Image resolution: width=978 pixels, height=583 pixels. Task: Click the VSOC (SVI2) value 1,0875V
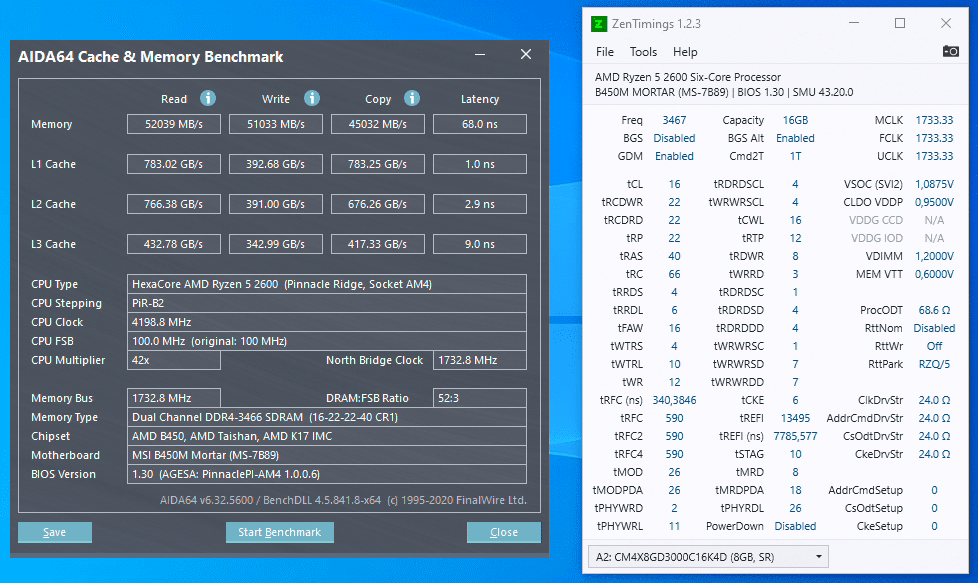pyautogui.click(x=934, y=184)
